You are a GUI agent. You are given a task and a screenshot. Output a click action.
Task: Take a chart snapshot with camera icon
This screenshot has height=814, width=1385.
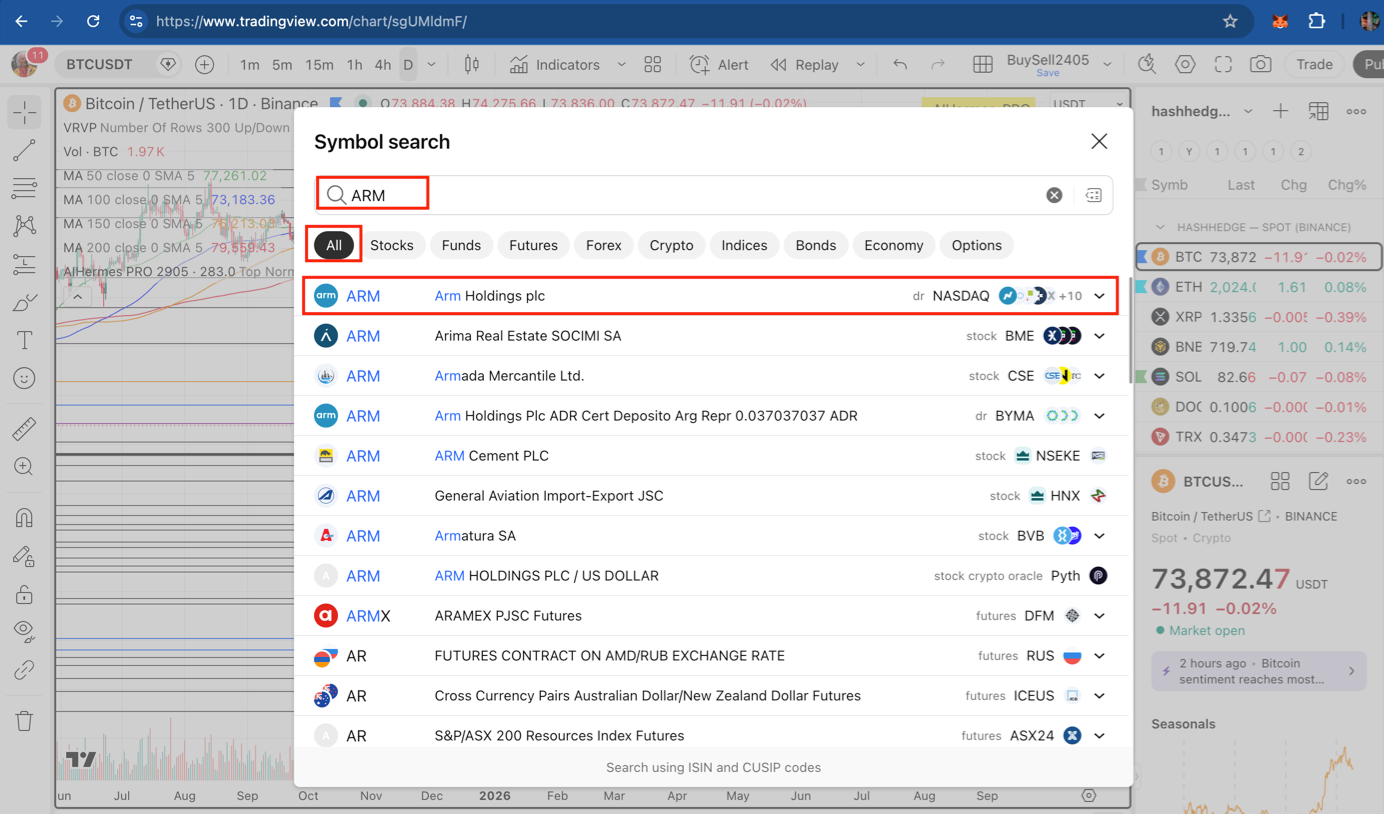(1261, 65)
